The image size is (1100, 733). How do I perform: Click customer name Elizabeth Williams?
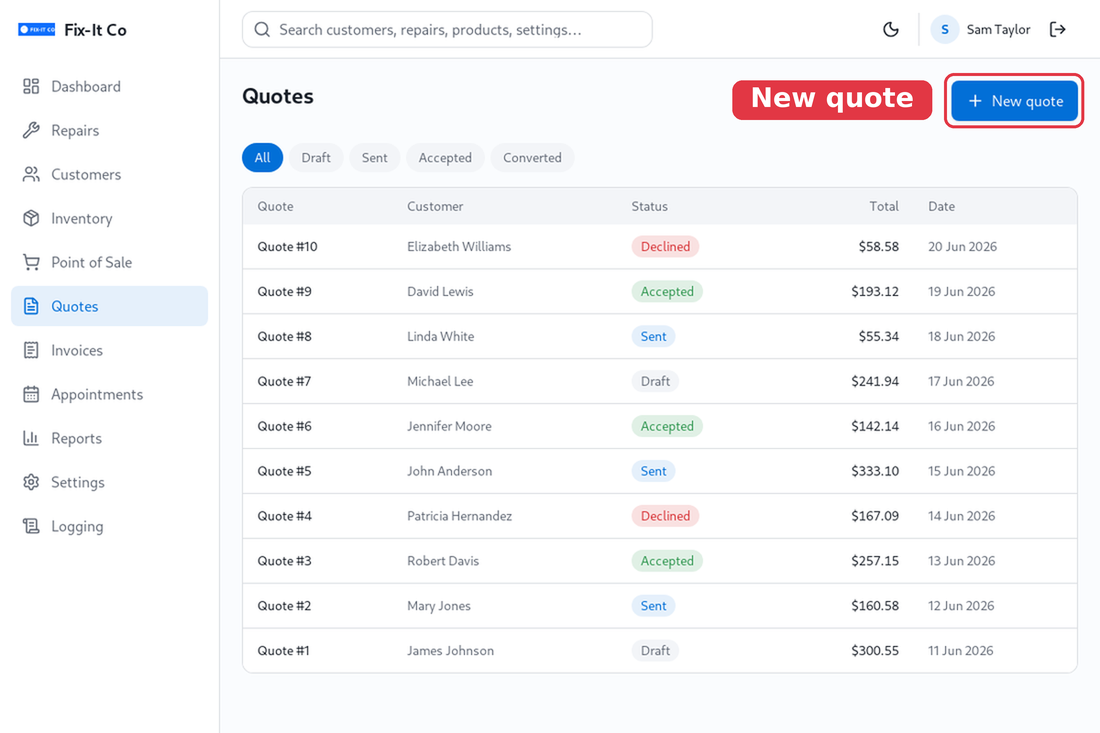tap(460, 247)
